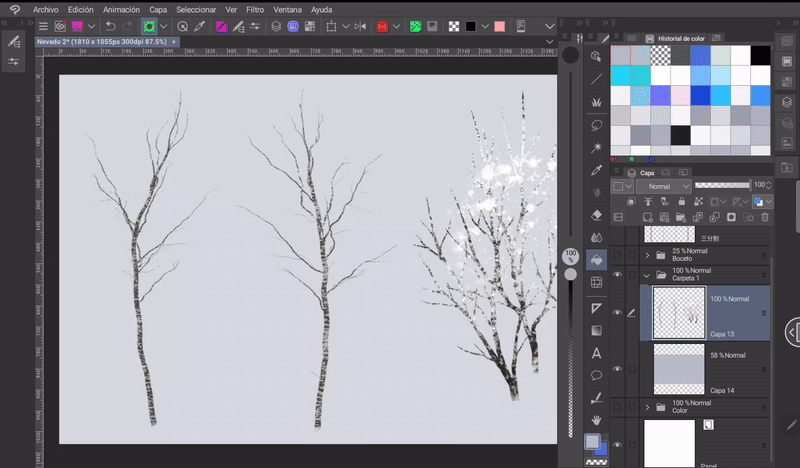
Task: Open the Capa menu
Action: point(158,9)
